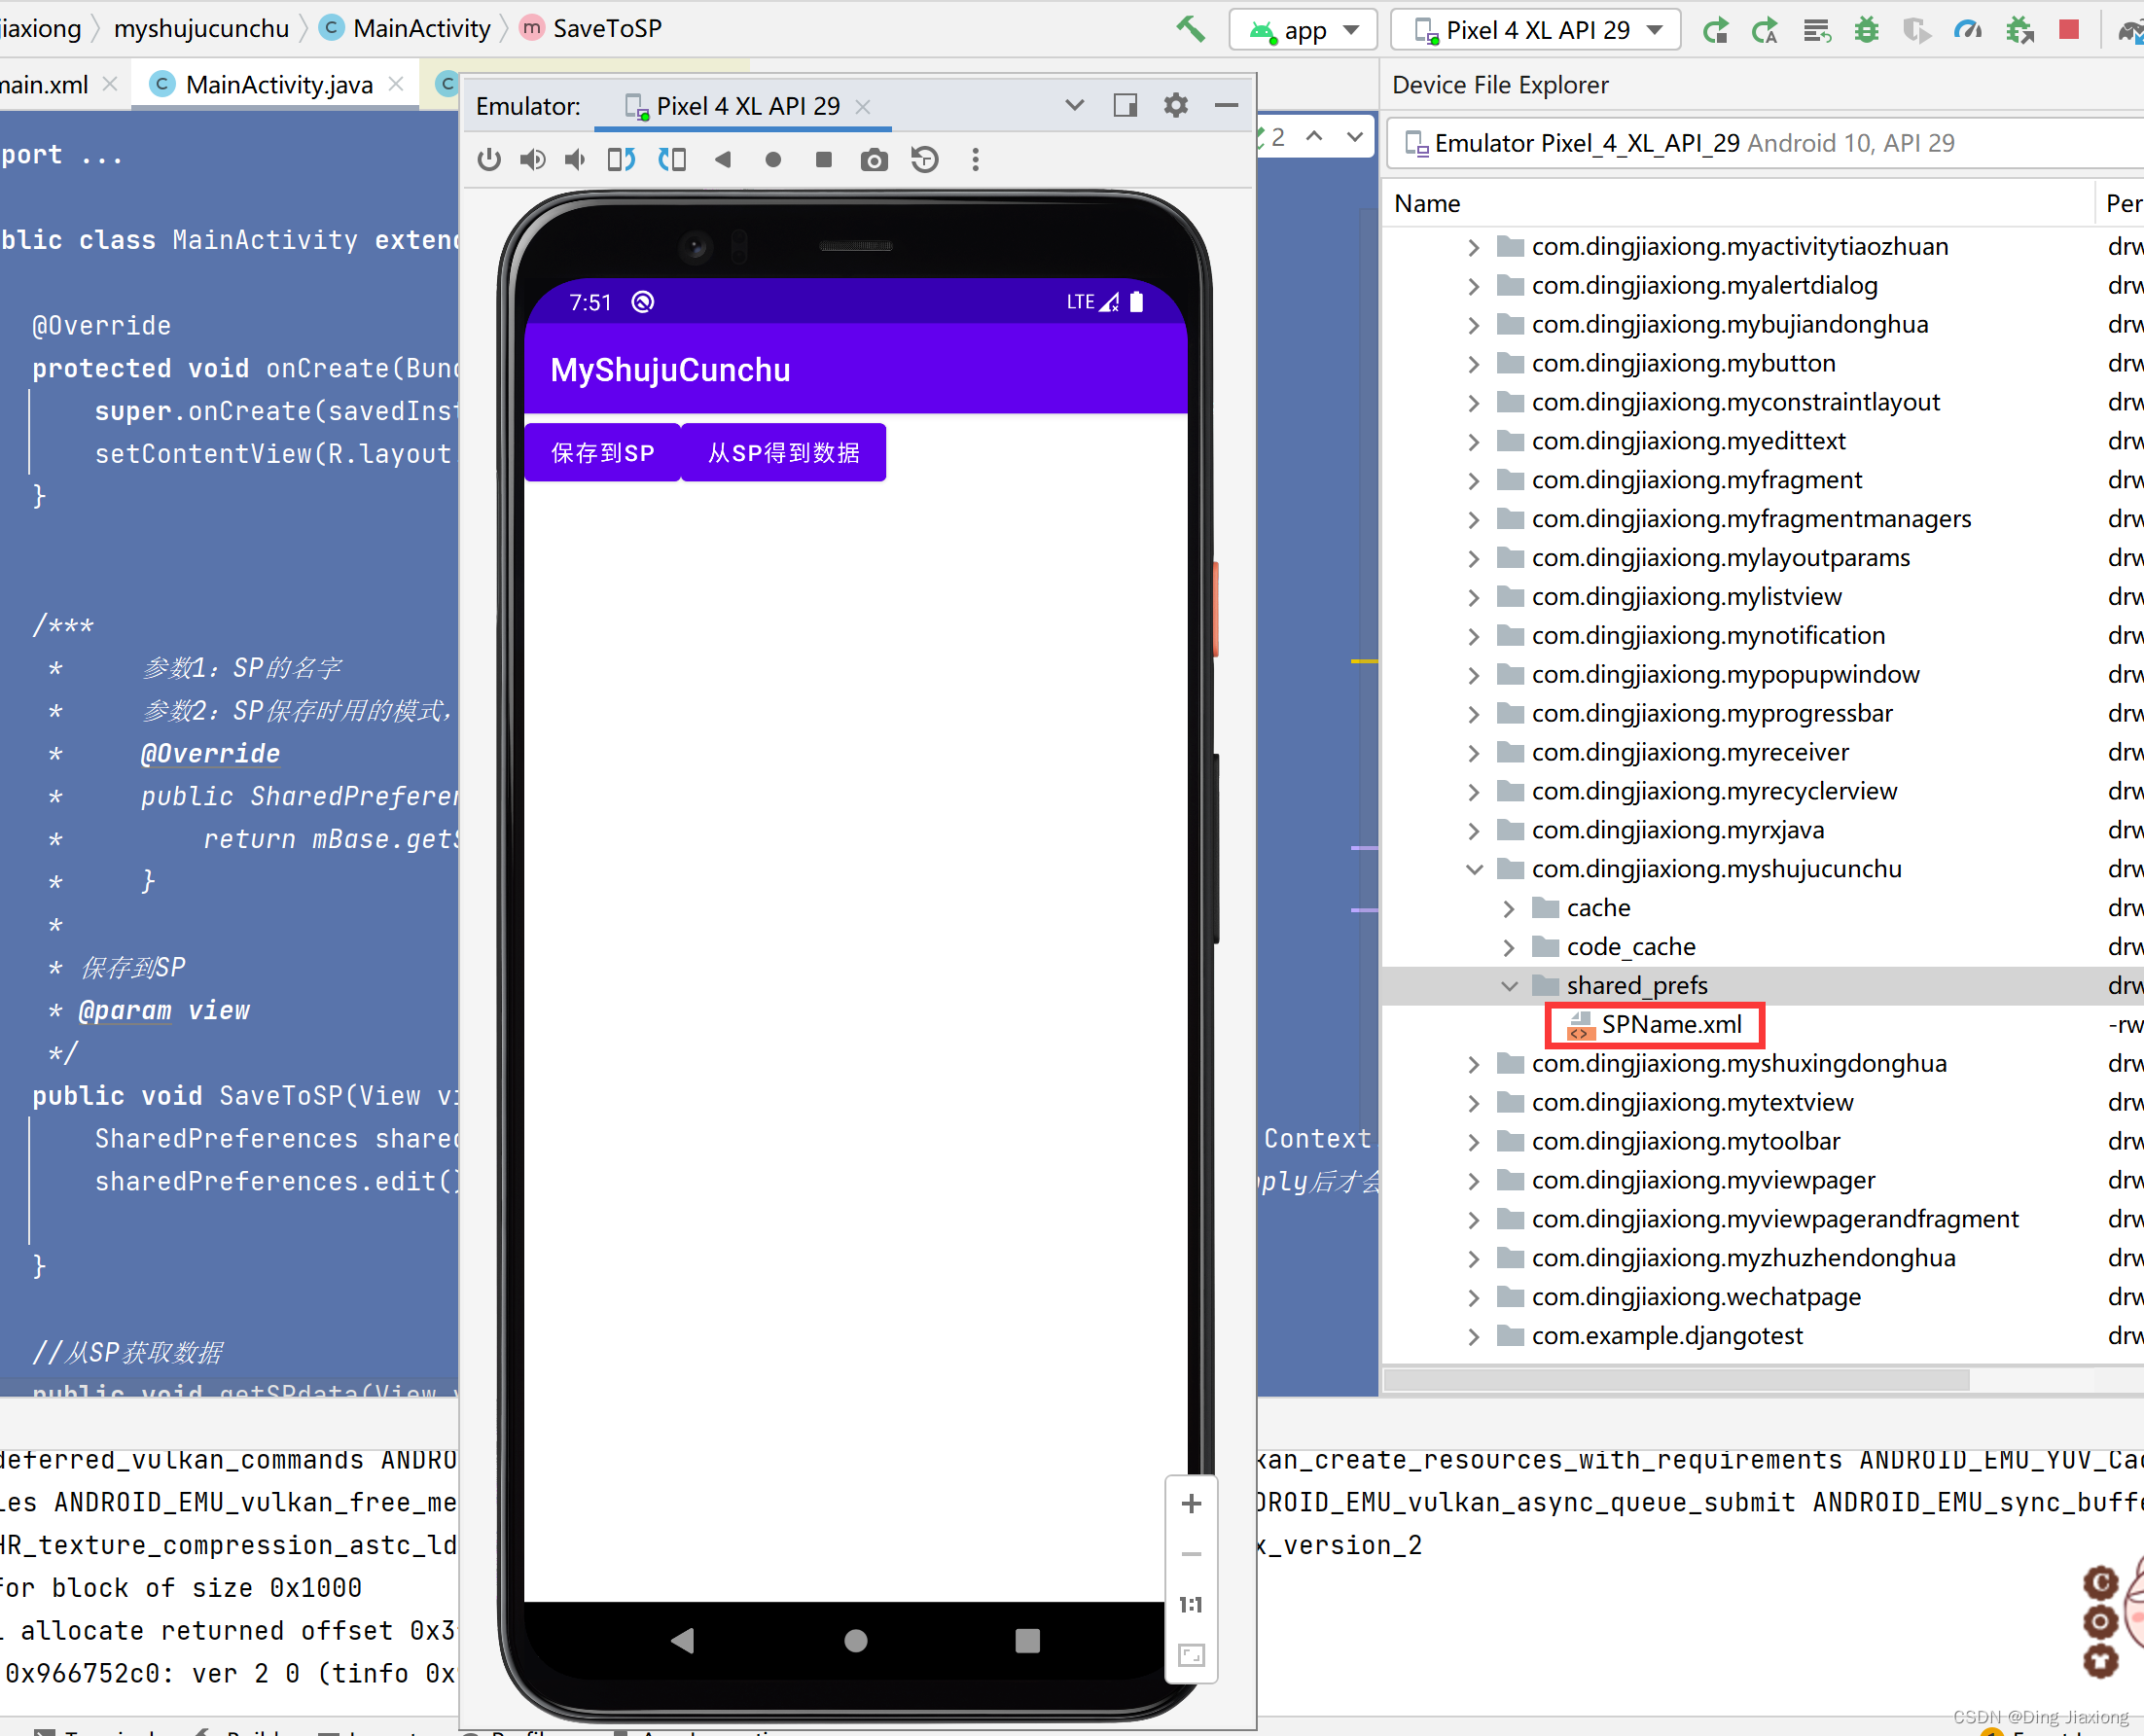Click the myshujucunchu breadcrumb item
Viewport: 2144px width, 1736px height.
click(201, 28)
